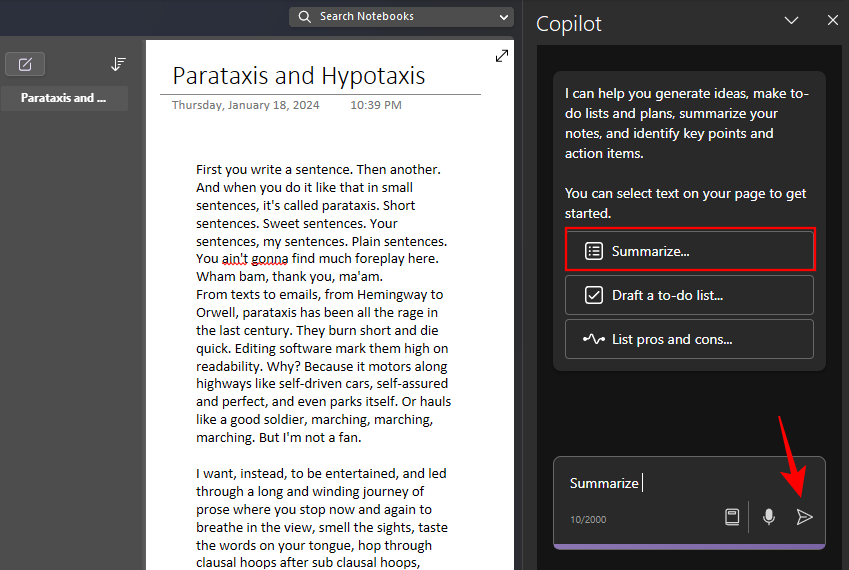Click the misspelled word "gonna"
This screenshot has height=570, width=849.
tap(270, 259)
